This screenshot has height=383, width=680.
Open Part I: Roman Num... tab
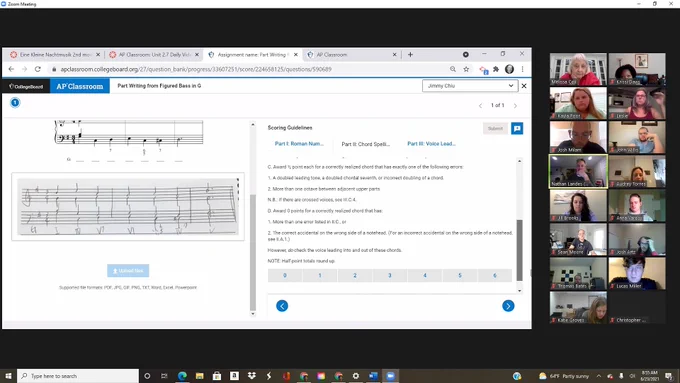coord(299,144)
